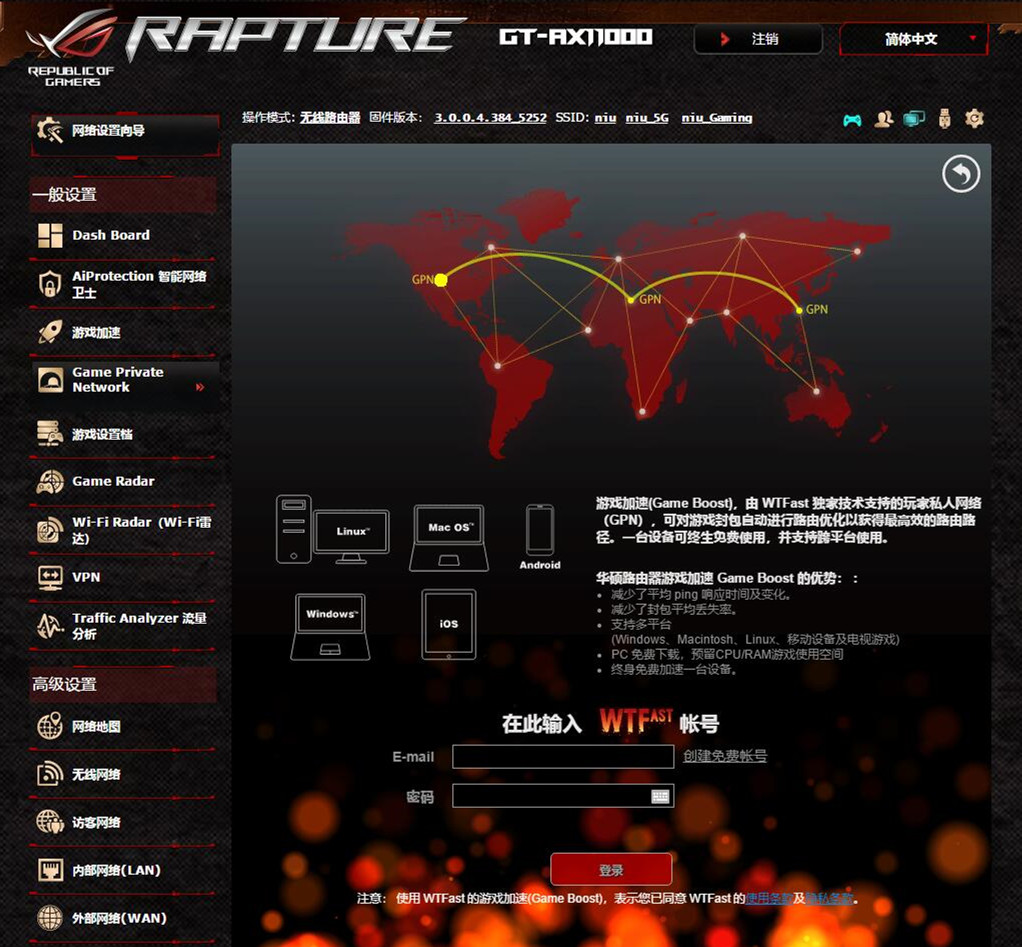This screenshot has width=1022, height=947.
Task: Click the circular back arrow icon
Action: pos(961,174)
